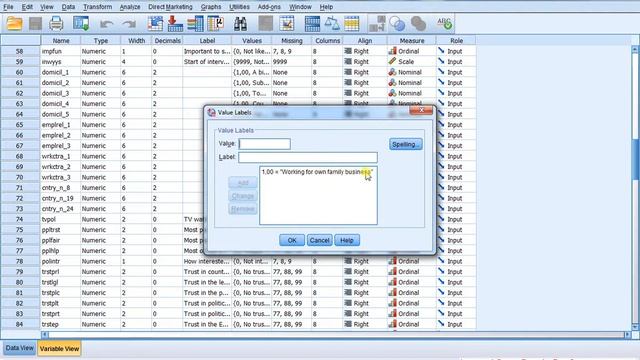The height and width of the screenshot is (360, 640).
Task: Click the variable name domicil_1
Action: click(x=55, y=72)
